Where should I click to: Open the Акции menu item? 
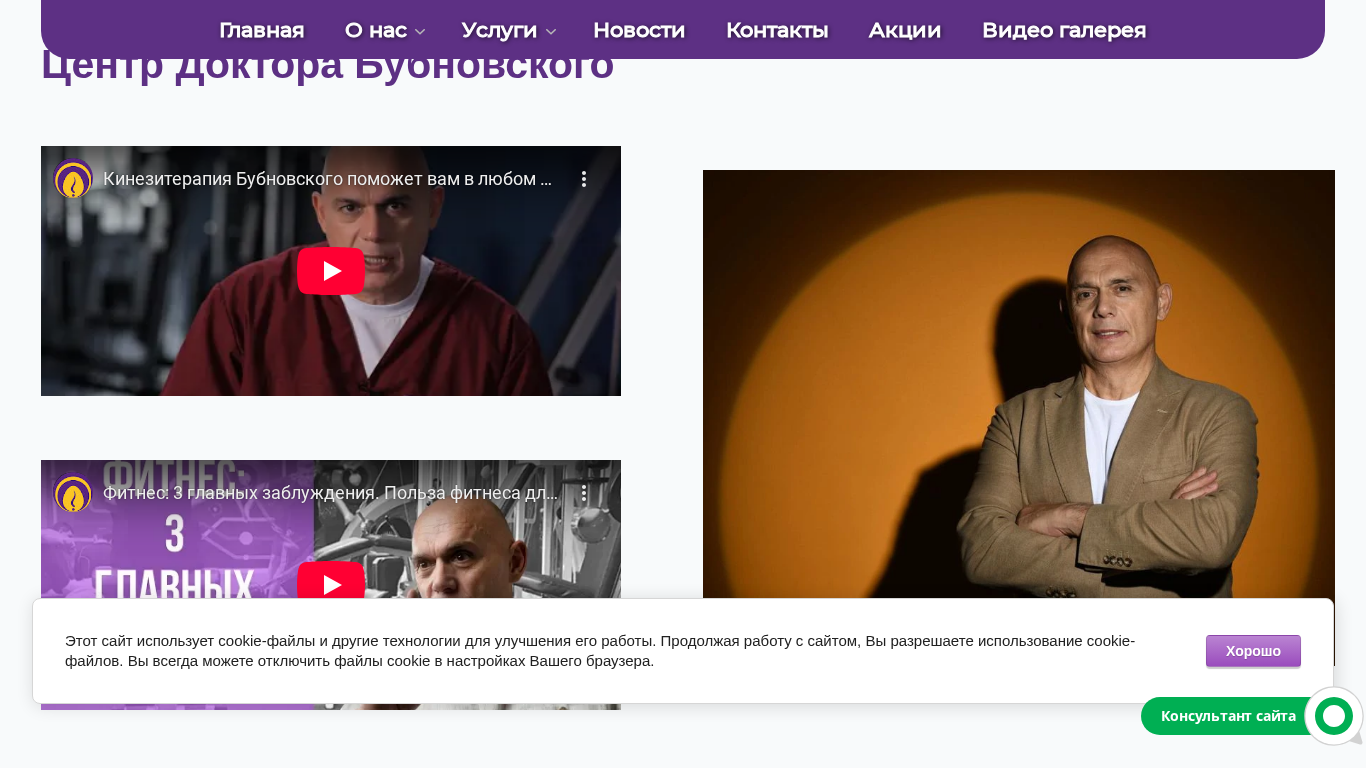(x=905, y=30)
